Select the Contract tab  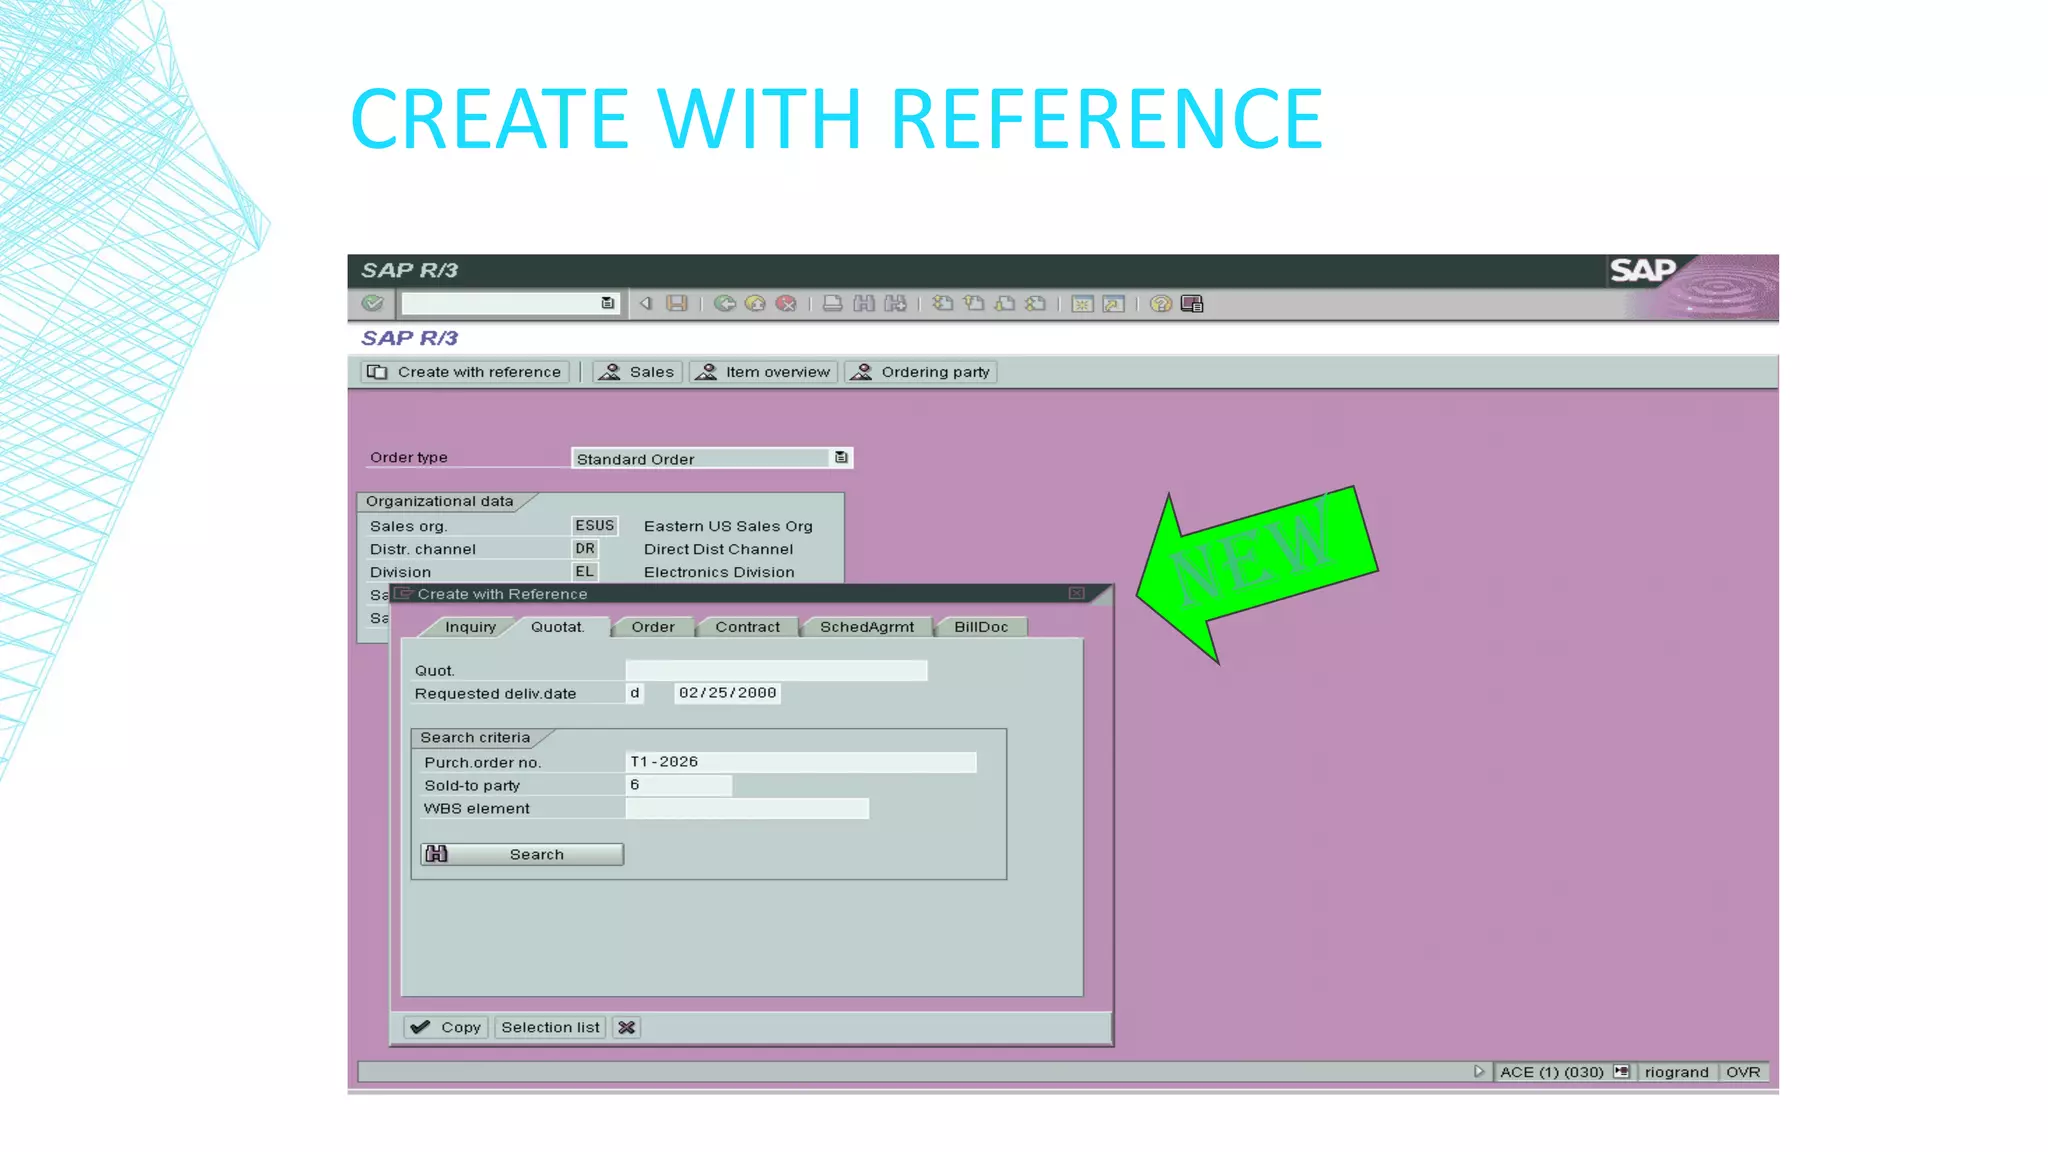click(747, 627)
